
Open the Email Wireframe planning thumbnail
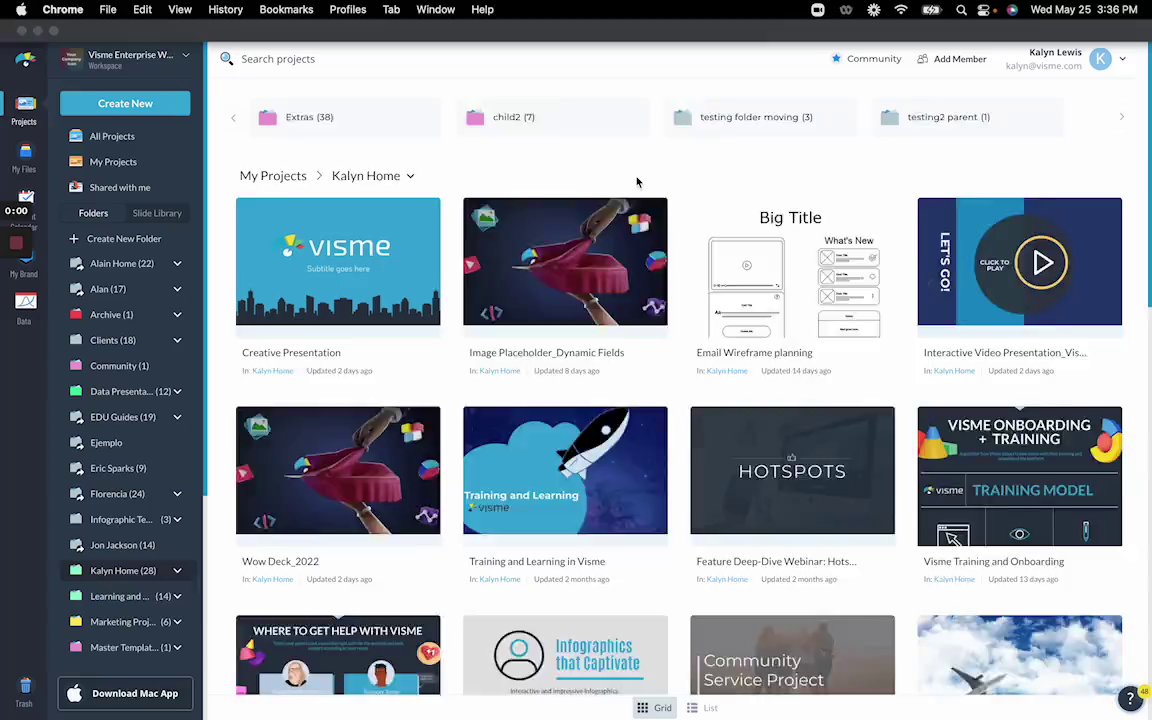coord(792,268)
